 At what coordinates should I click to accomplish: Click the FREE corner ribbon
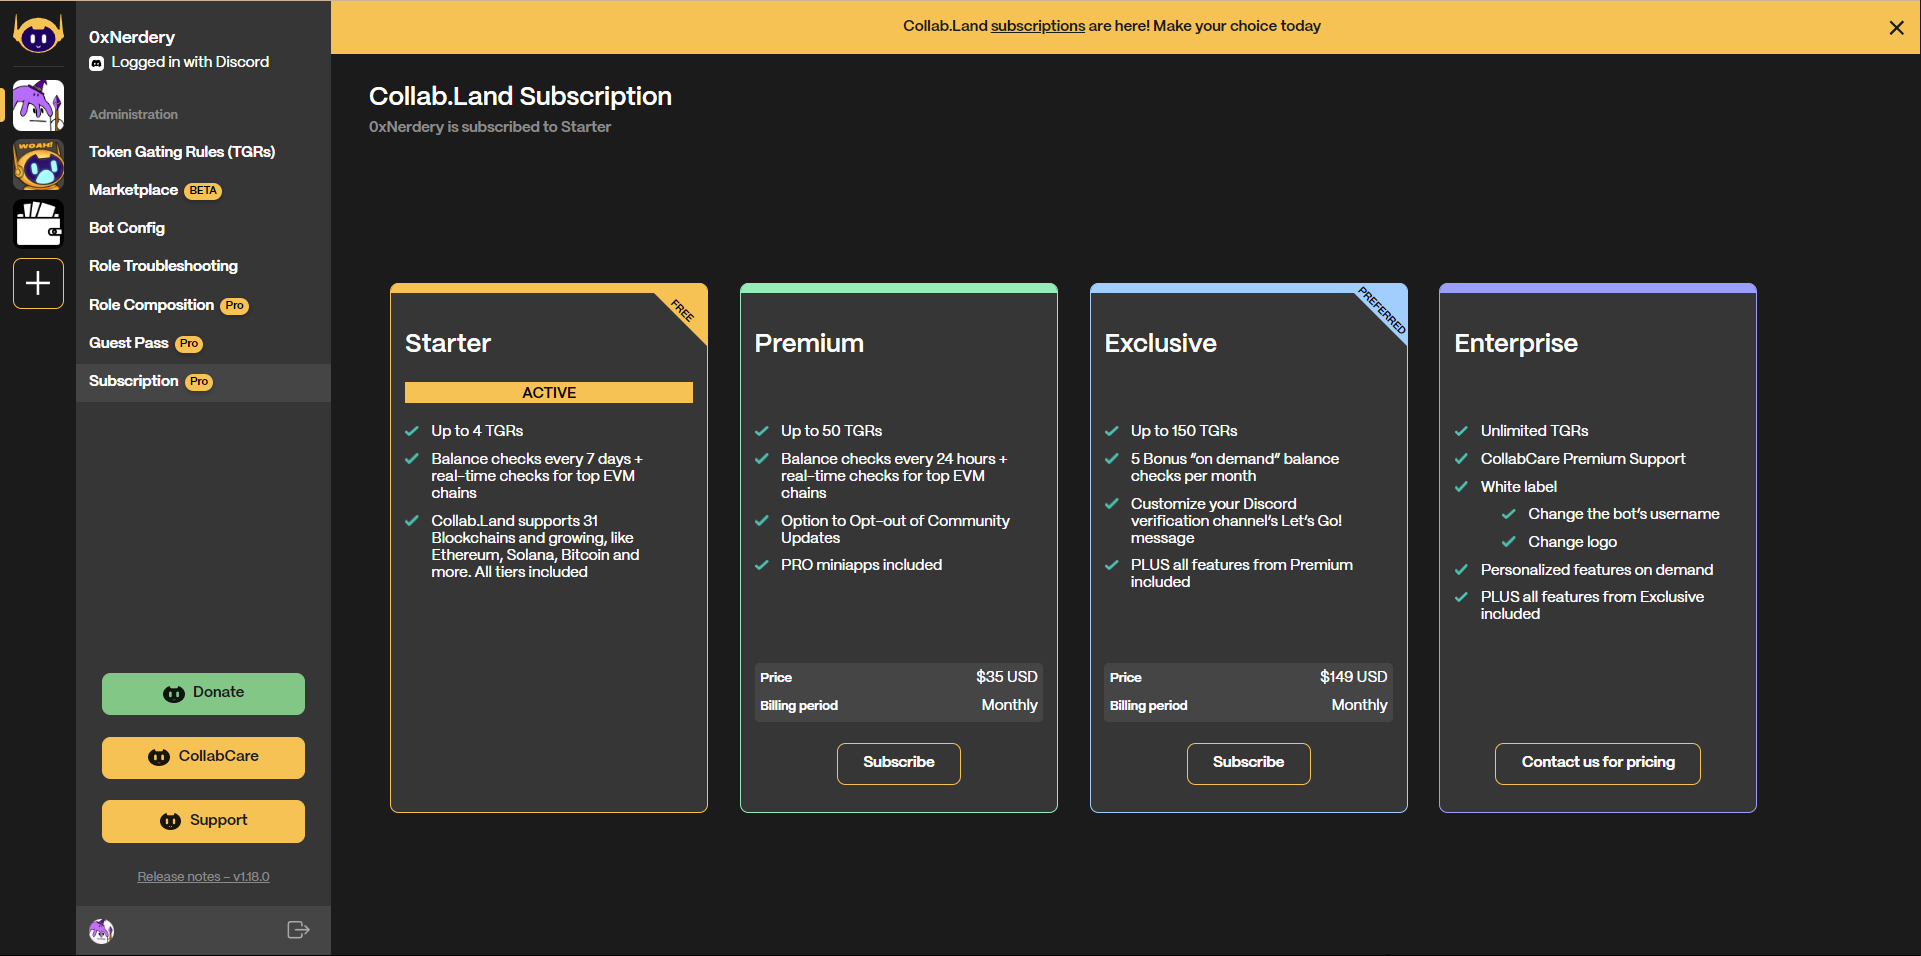coord(683,310)
